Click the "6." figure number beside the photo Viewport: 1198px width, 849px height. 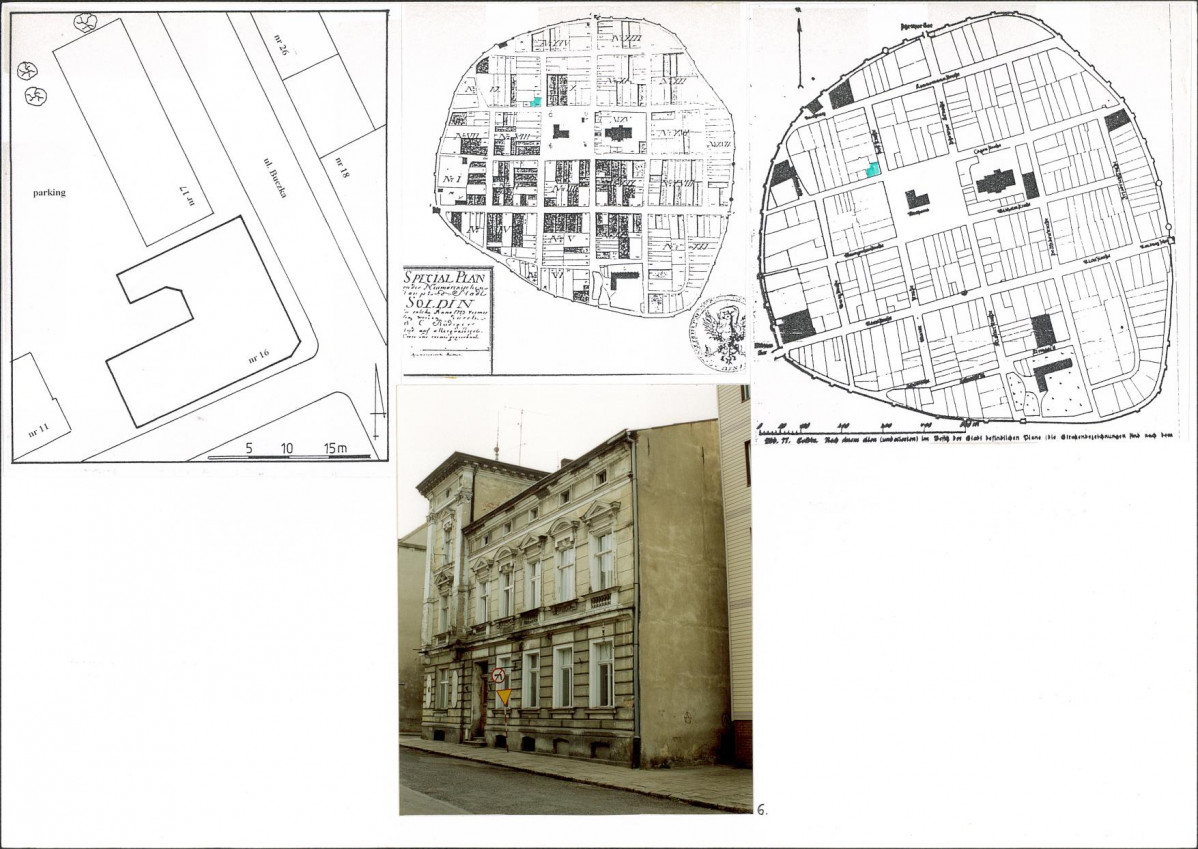pyautogui.click(x=762, y=810)
